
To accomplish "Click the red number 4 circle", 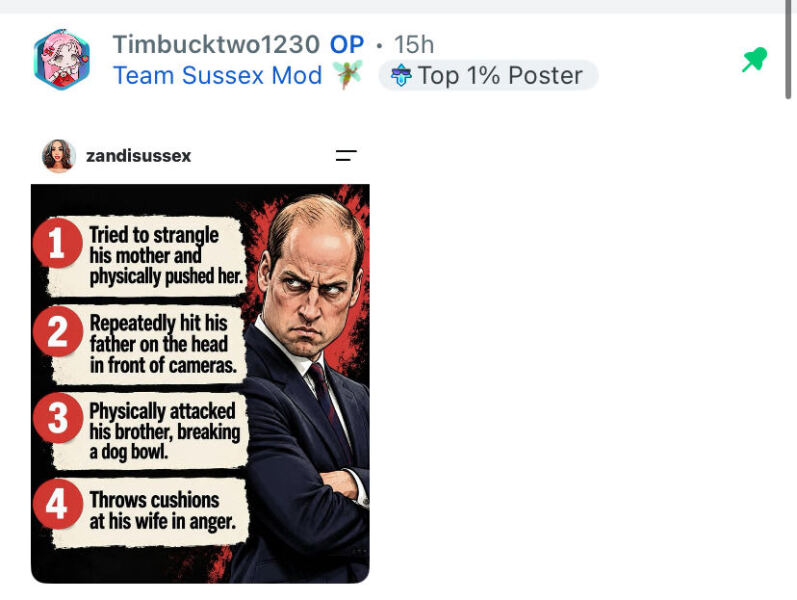I will (57, 504).
